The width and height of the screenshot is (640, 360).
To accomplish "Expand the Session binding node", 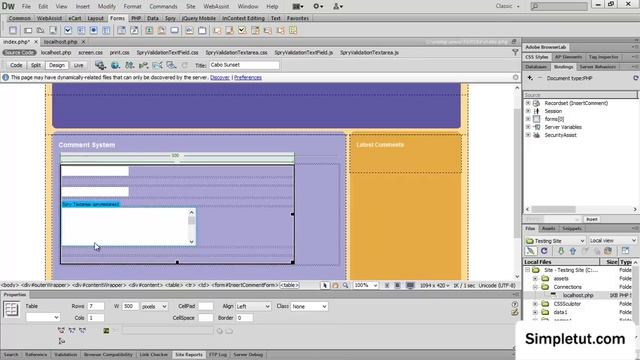I will [x=528, y=111].
